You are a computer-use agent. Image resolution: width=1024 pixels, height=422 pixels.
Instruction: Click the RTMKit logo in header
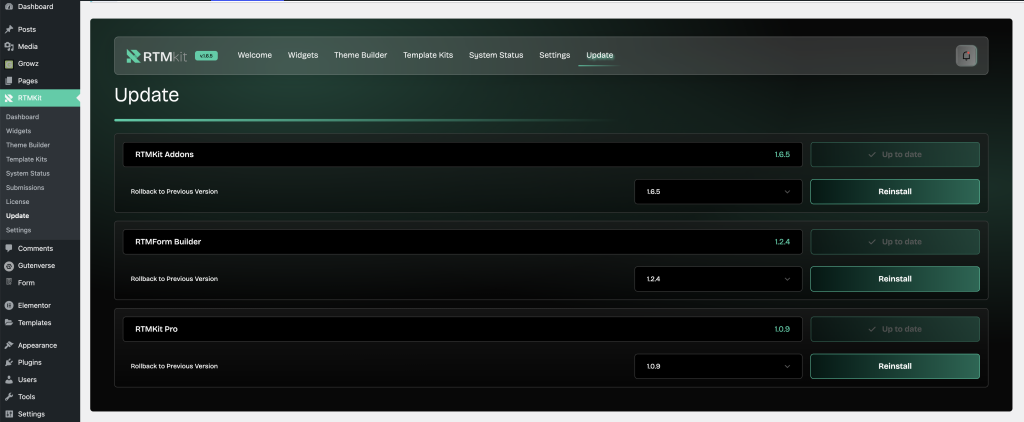157,56
